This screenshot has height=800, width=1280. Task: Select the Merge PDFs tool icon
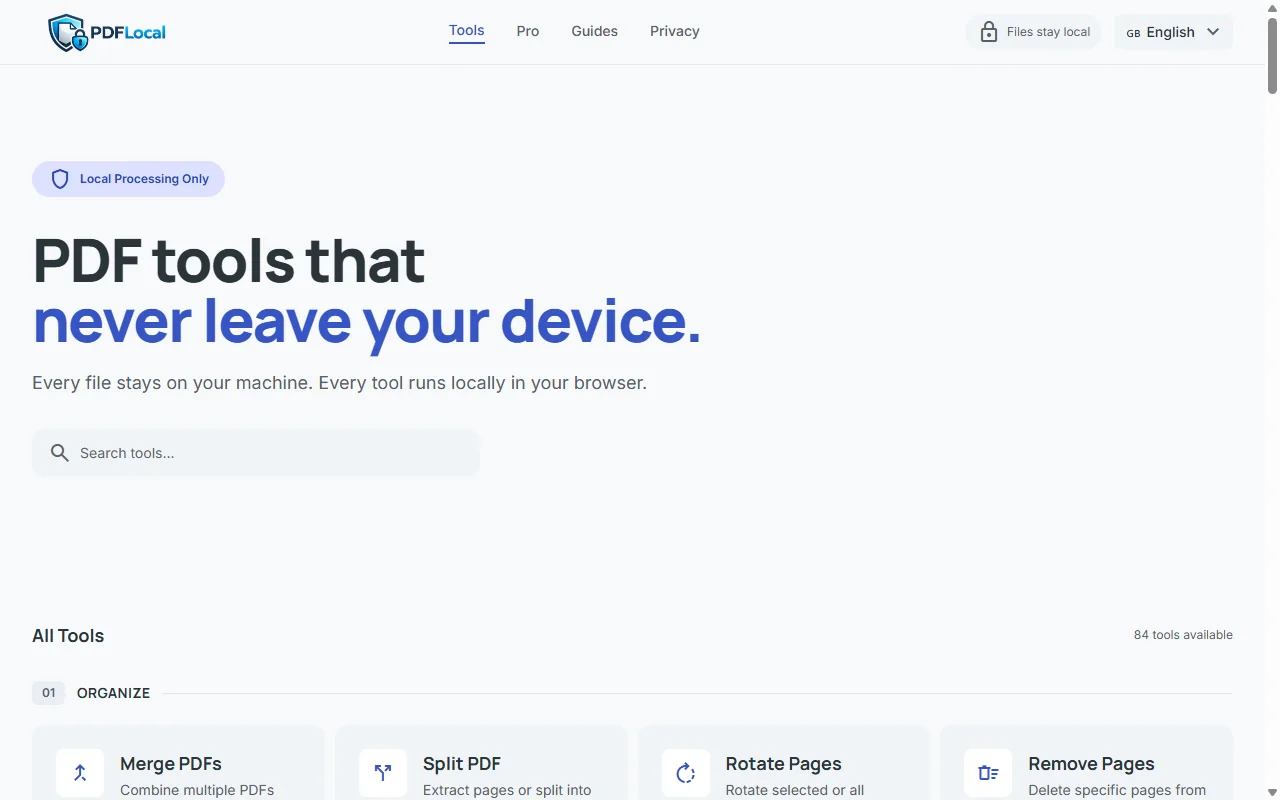pyautogui.click(x=80, y=773)
